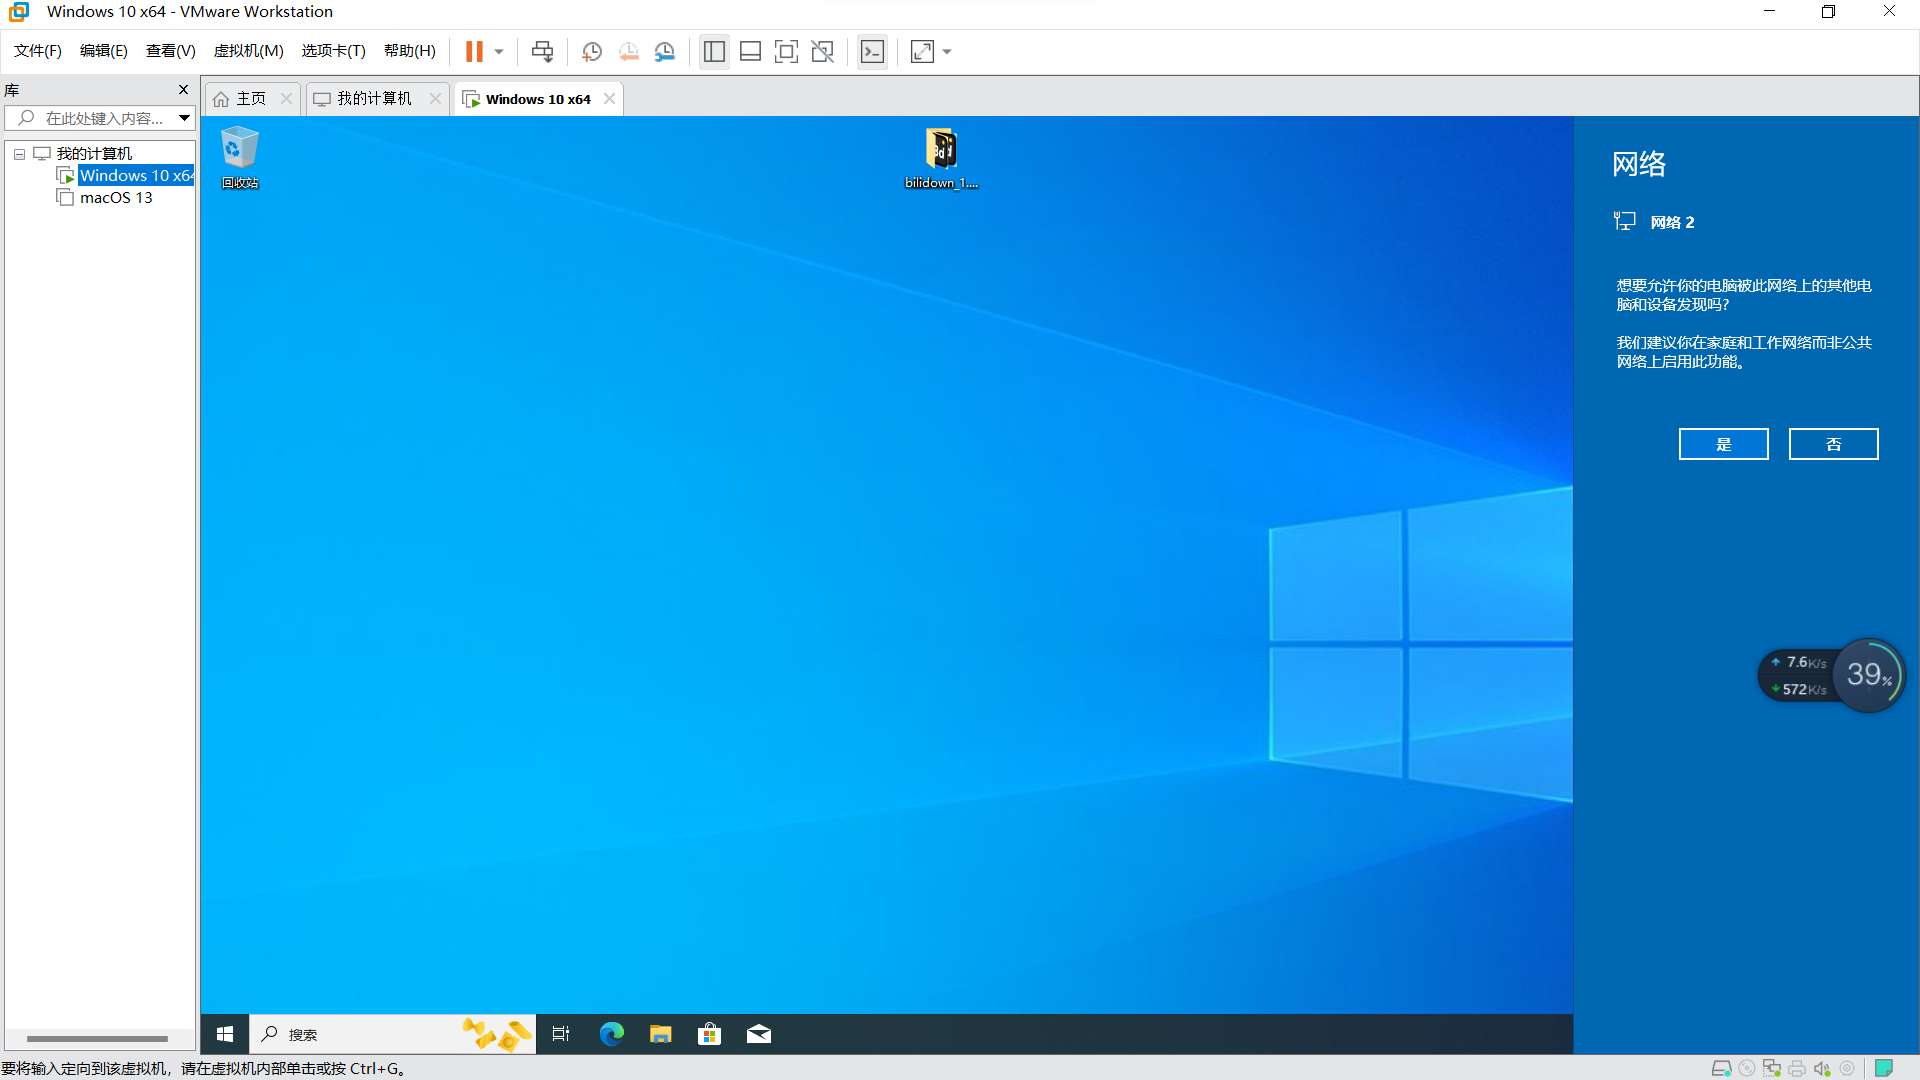This screenshot has width=1920, height=1080.
Task: Open the 编辑(E) menu
Action: coord(104,51)
